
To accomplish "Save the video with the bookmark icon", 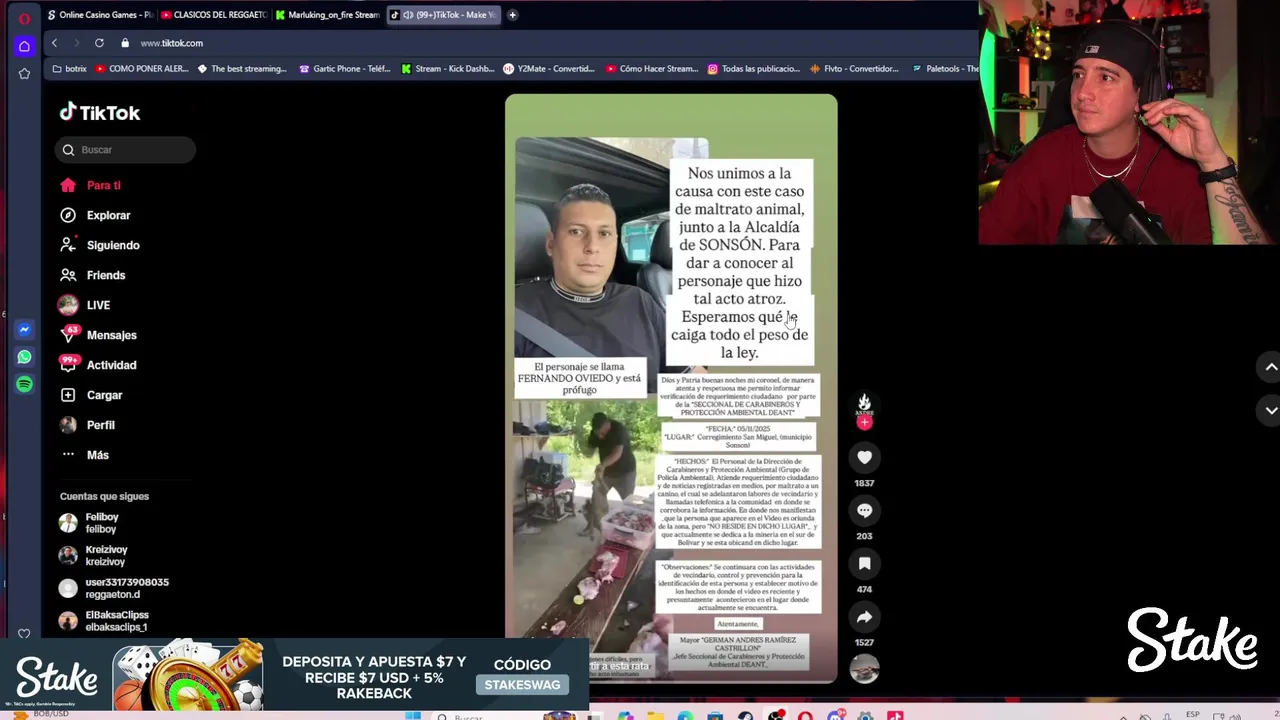I will (x=864, y=564).
